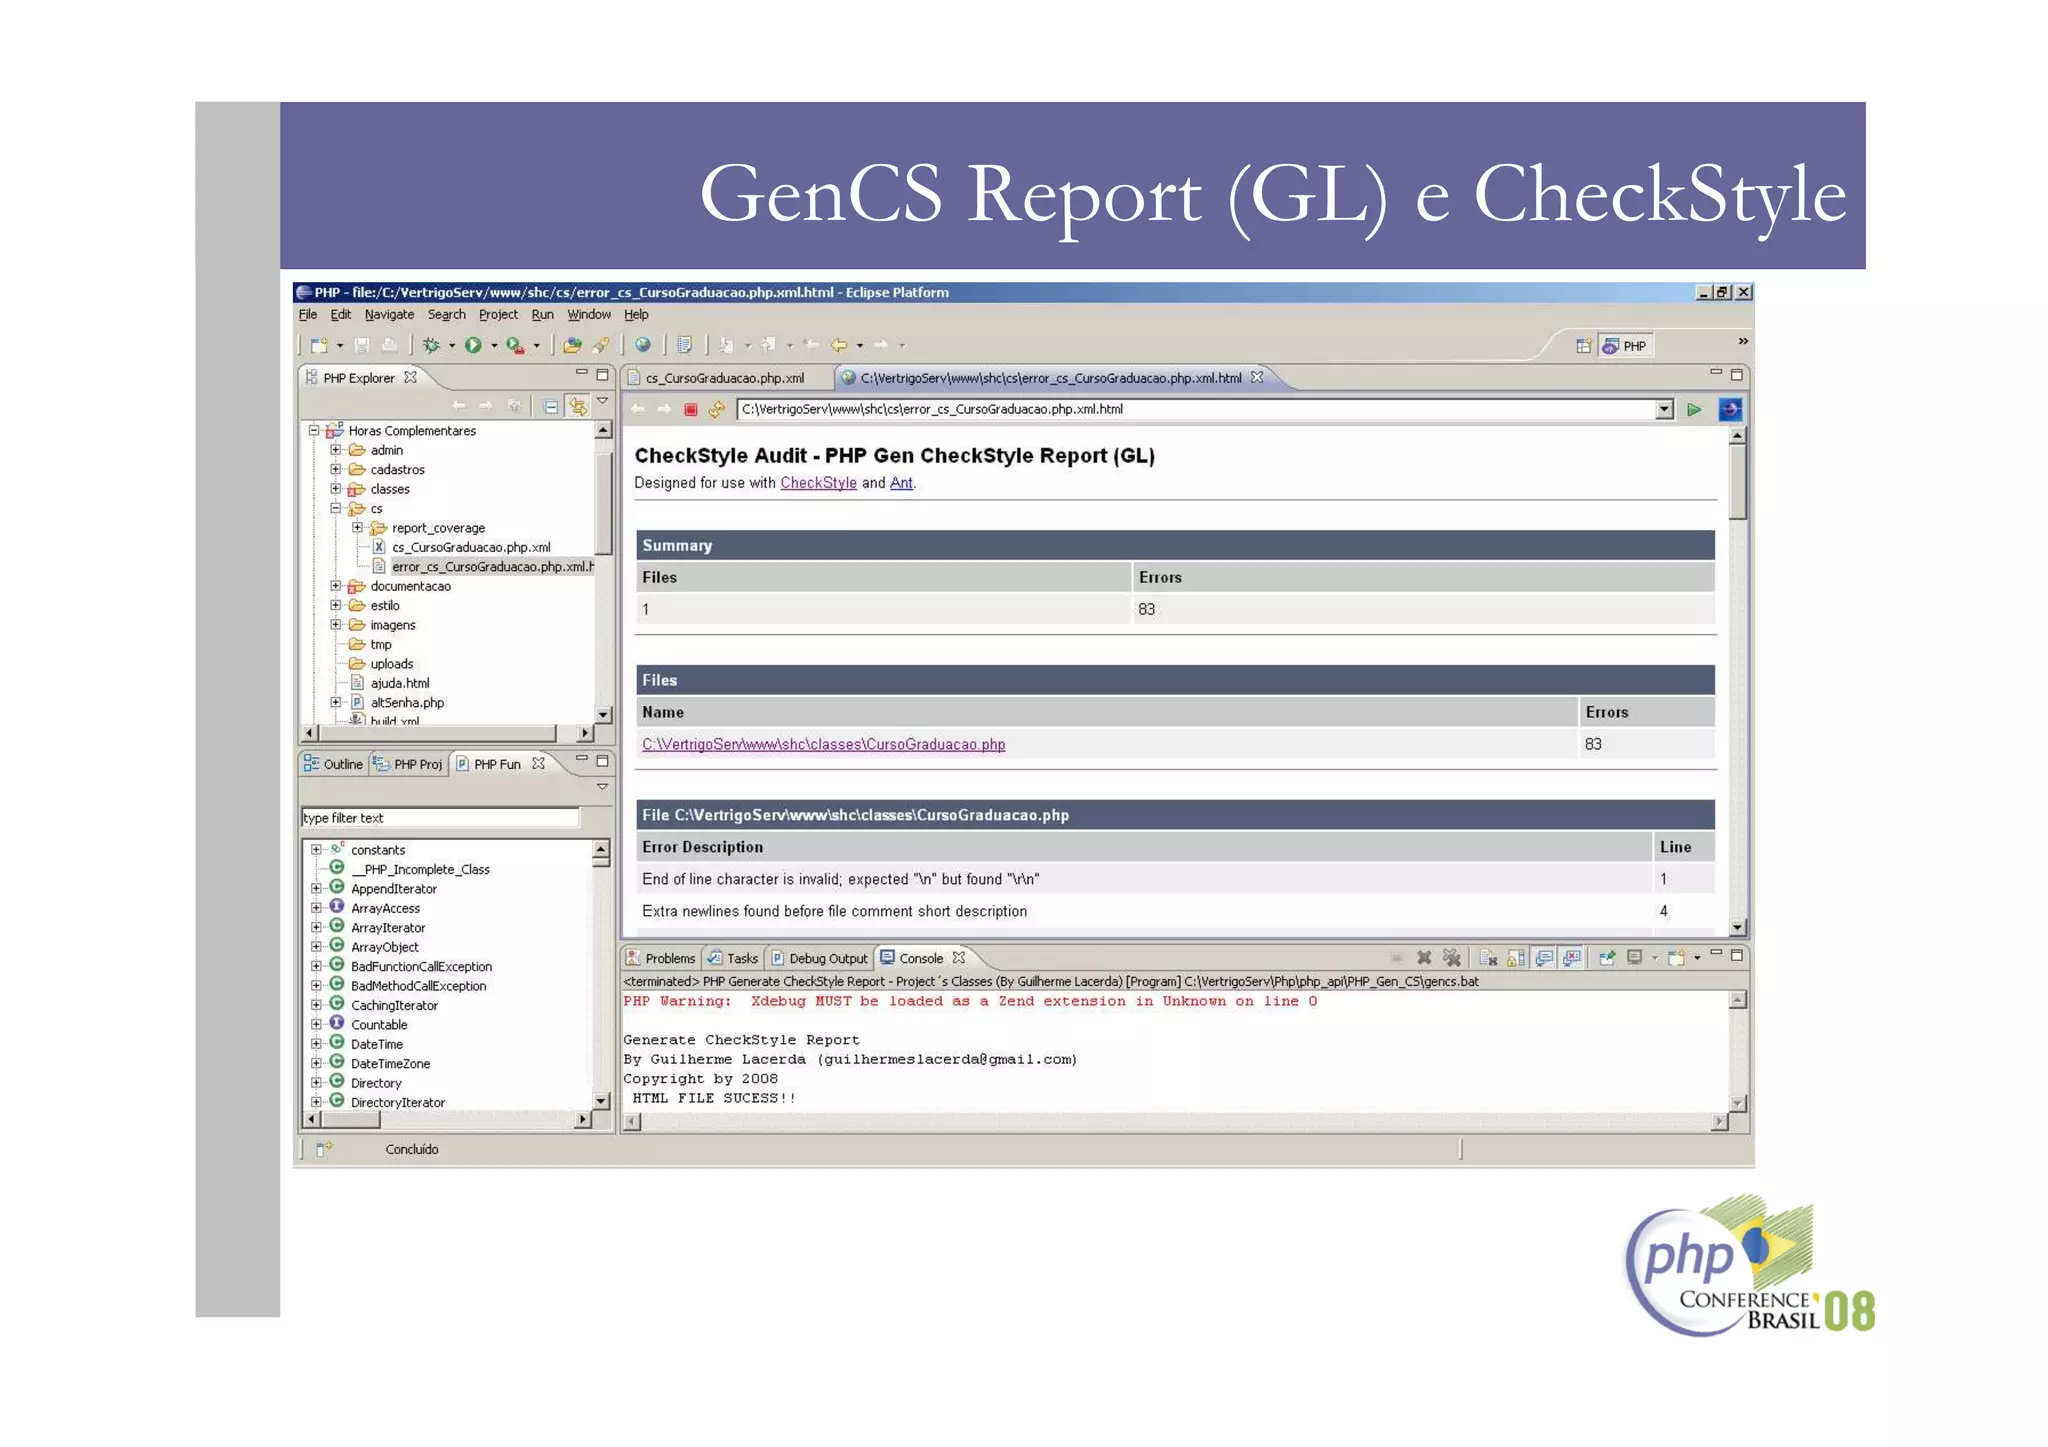Viewport: 2048px width, 1447px height.
Task: Open the browser URL dropdown arrow
Action: point(1664,409)
